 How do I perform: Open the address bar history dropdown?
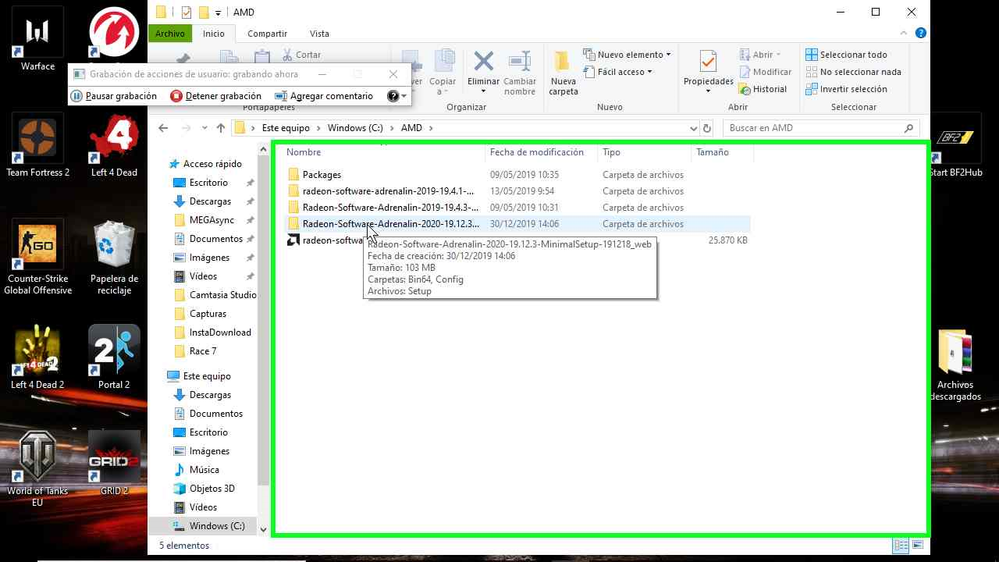pyautogui.click(x=693, y=128)
